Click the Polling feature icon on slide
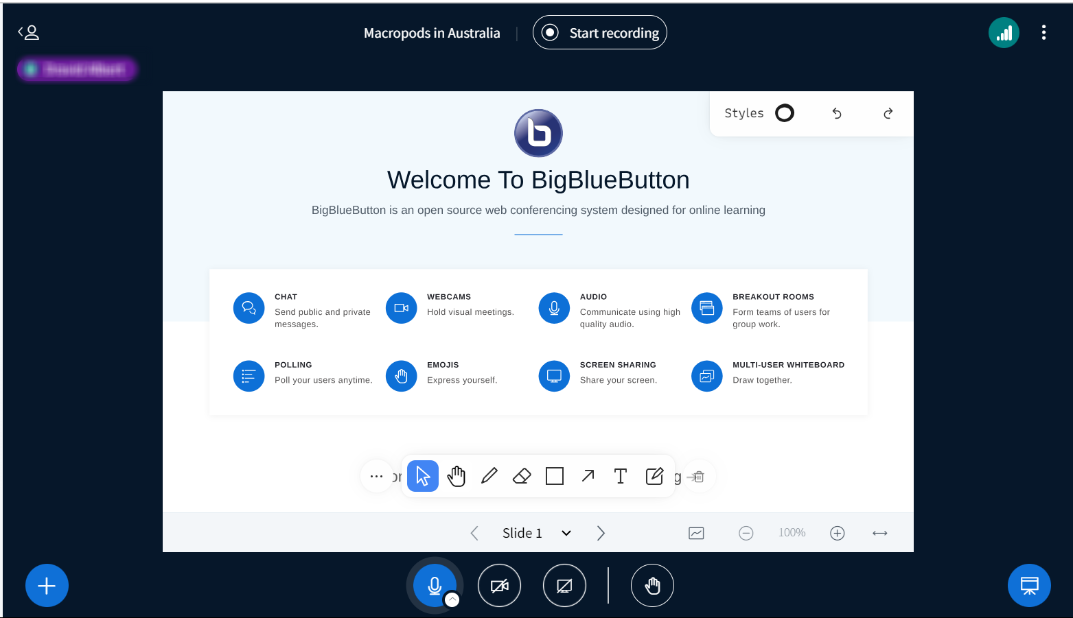The height and width of the screenshot is (618, 1073). (x=248, y=376)
